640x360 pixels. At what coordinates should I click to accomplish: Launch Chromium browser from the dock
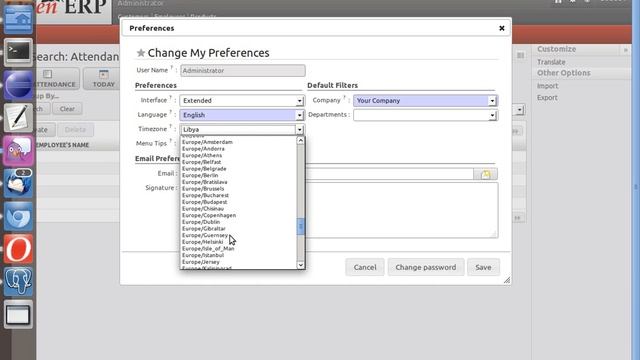[18, 216]
